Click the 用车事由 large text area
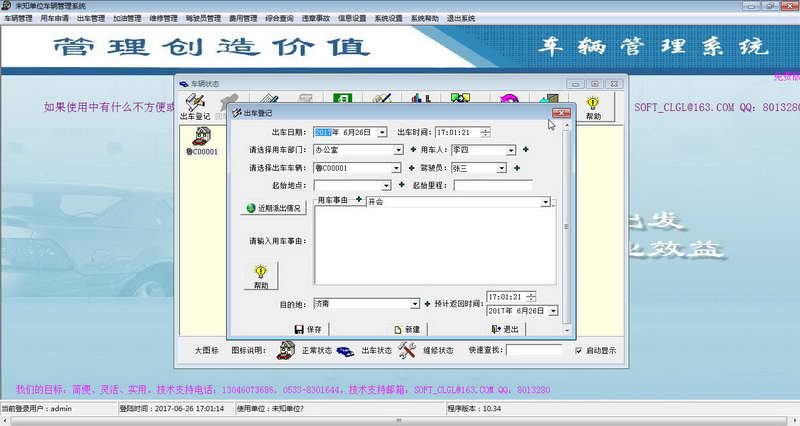The width and height of the screenshot is (800, 426). (435, 245)
